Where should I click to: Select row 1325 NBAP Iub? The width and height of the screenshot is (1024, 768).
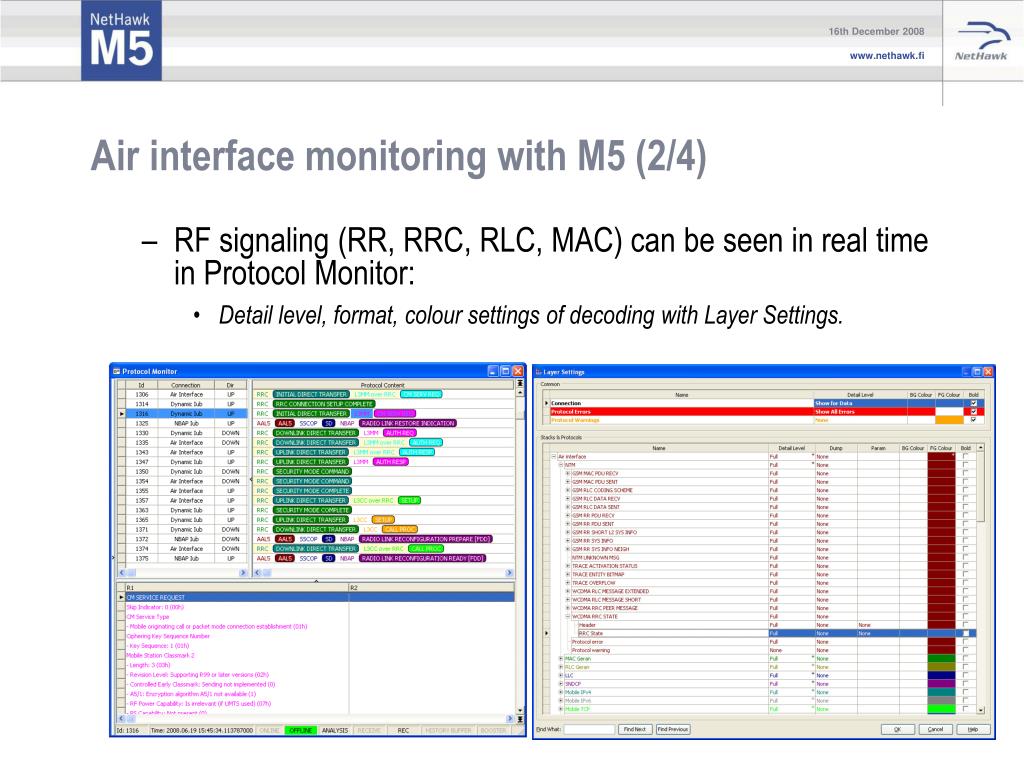tap(182, 423)
